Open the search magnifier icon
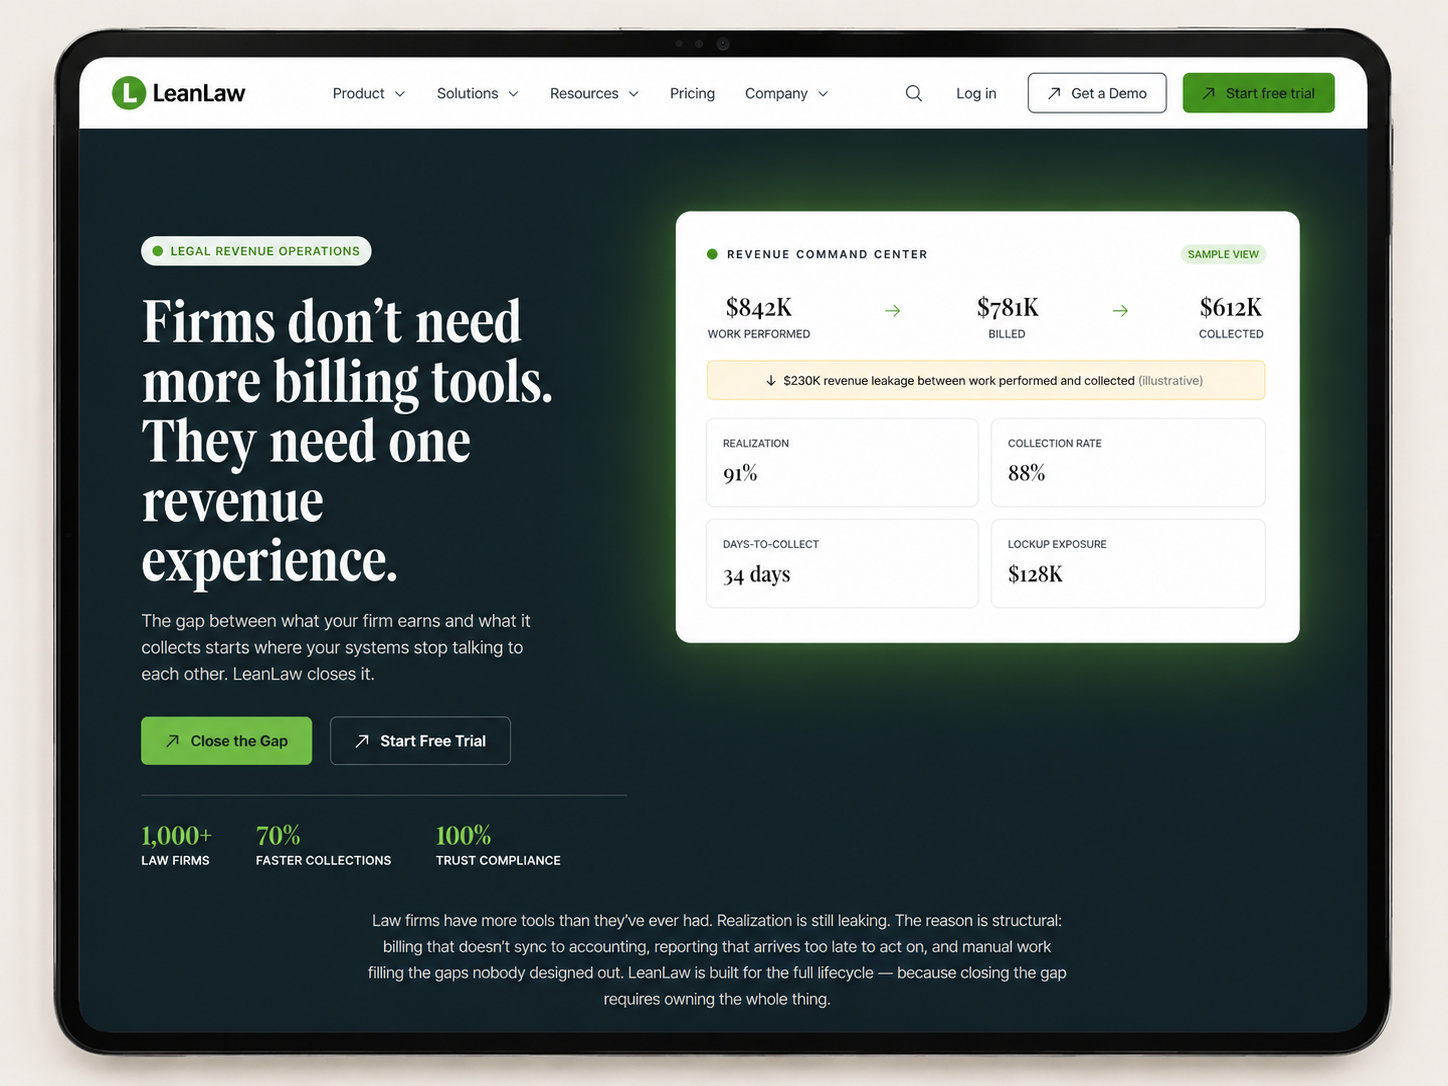Viewport: 1448px width, 1086px height. coord(913,93)
